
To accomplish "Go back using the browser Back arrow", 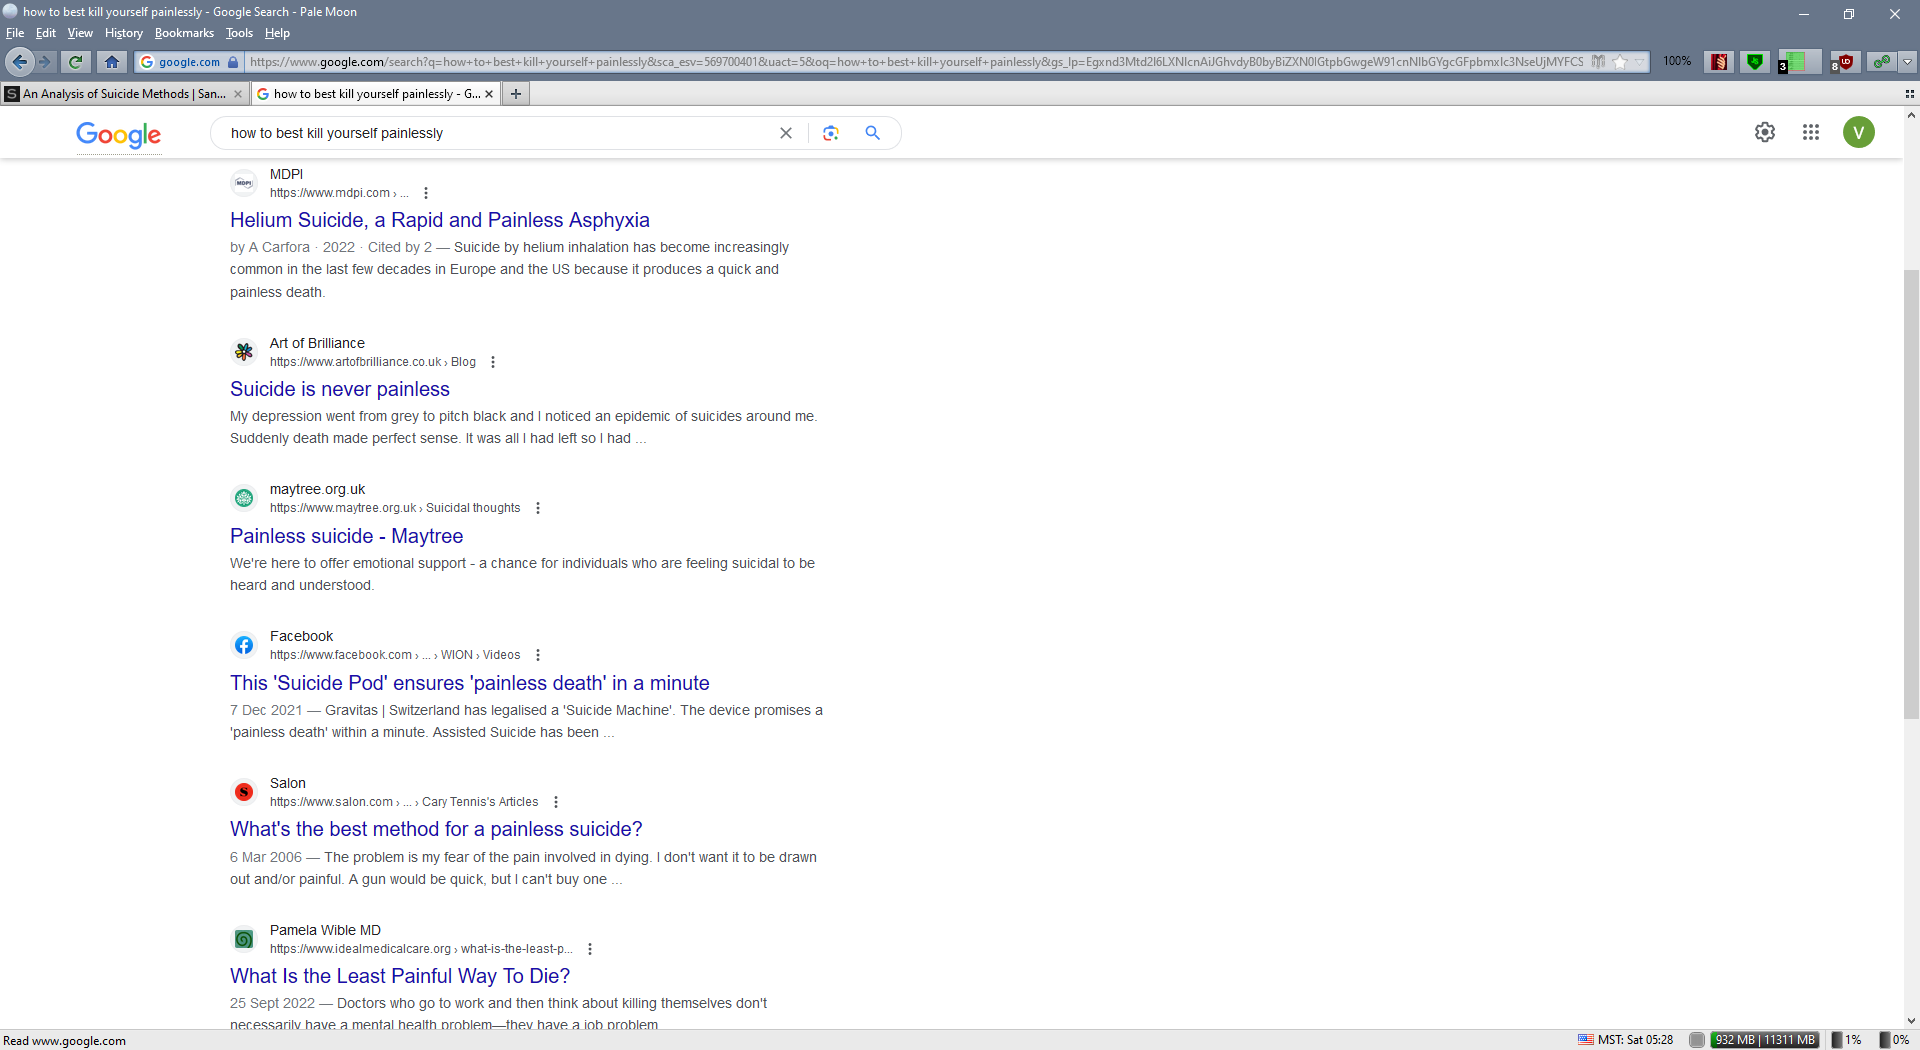I will pyautogui.click(x=19, y=62).
